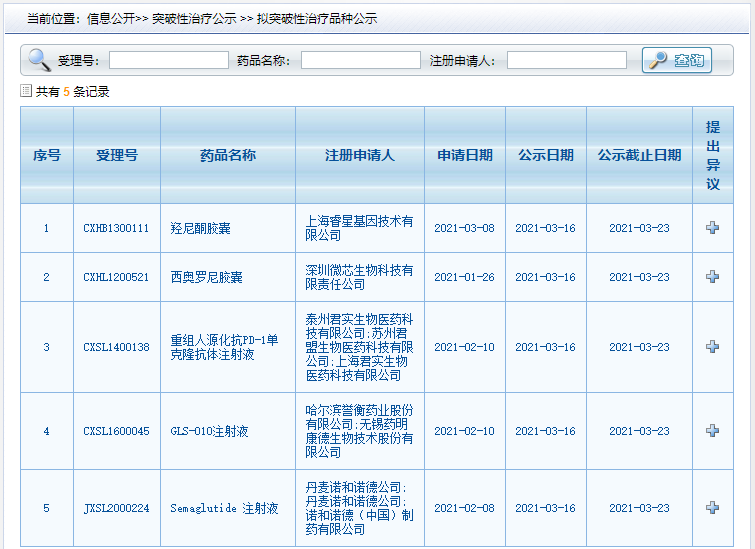Focus the 受理号 input field

169,60
